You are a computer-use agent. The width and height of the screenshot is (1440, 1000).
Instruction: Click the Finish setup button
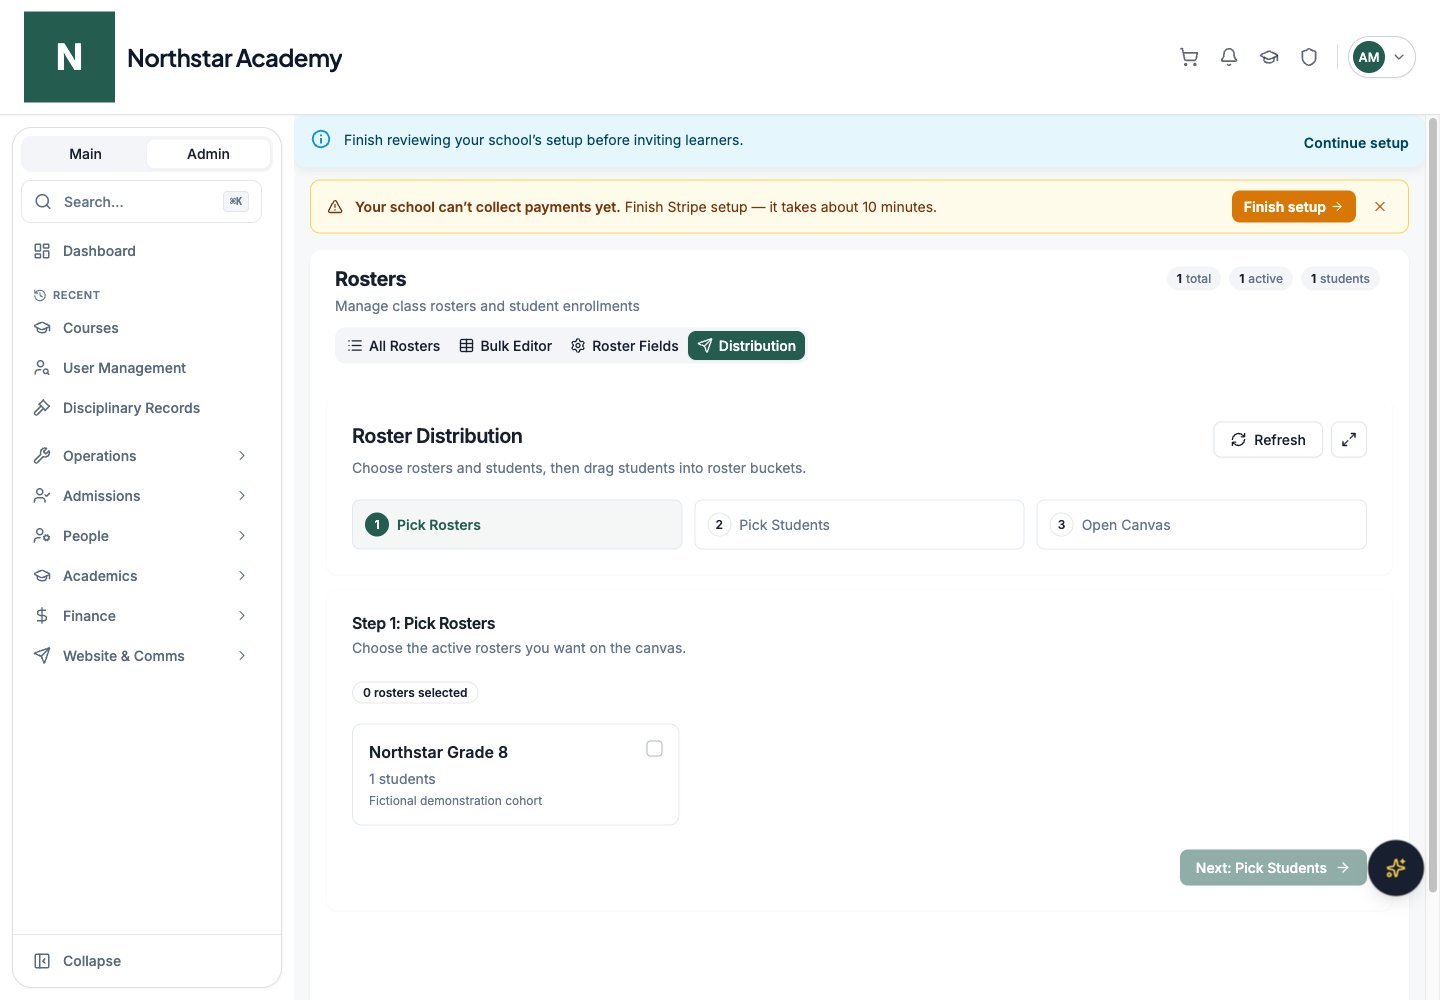[1293, 207]
